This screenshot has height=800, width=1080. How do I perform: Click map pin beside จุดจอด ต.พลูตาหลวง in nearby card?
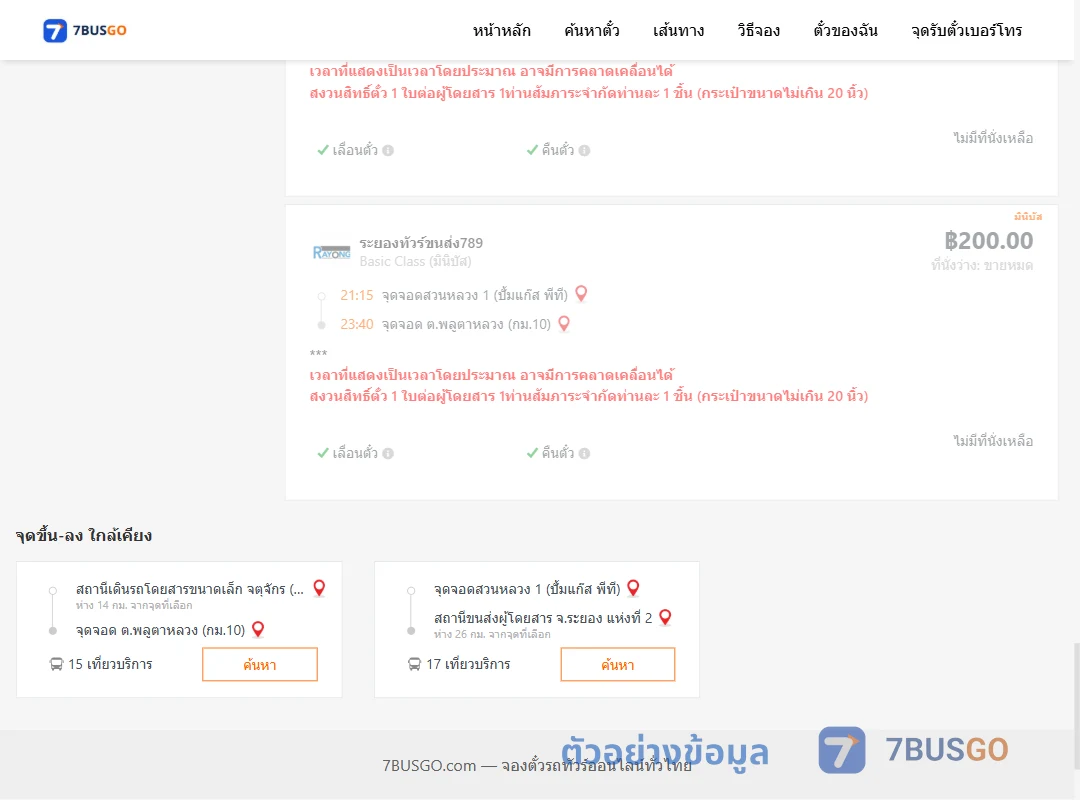pyautogui.click(x=258, y=629)
